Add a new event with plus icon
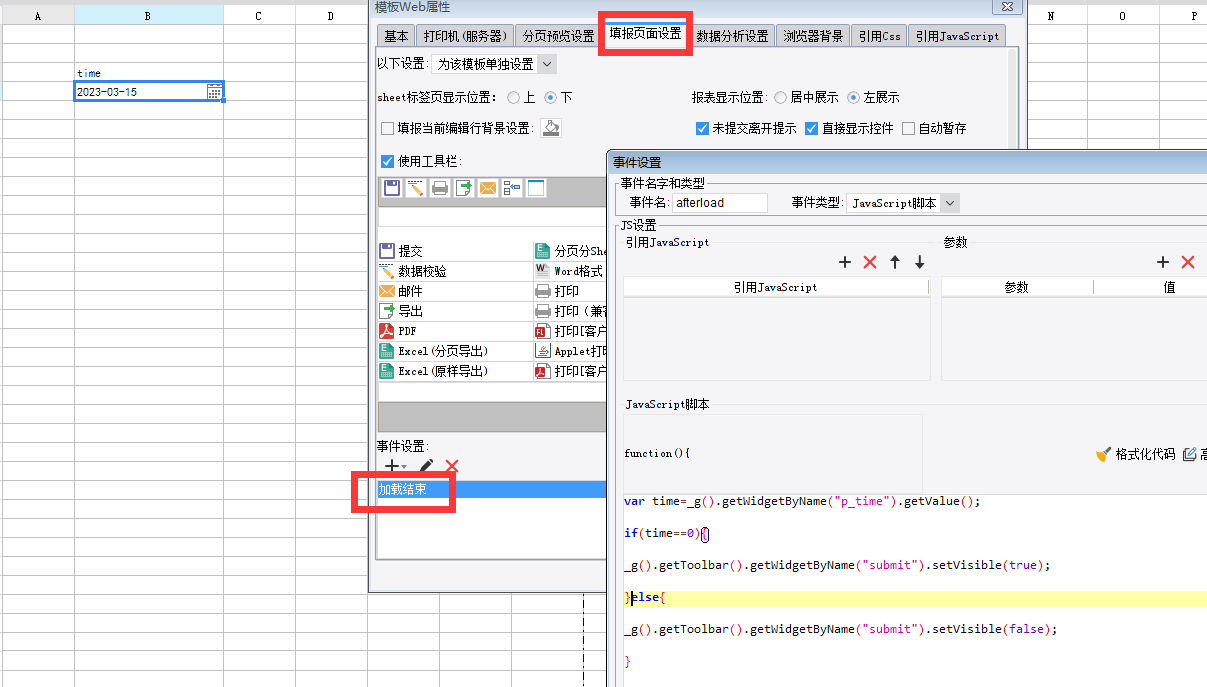The width and height of the screenshot is (1207, 687). 391,466
